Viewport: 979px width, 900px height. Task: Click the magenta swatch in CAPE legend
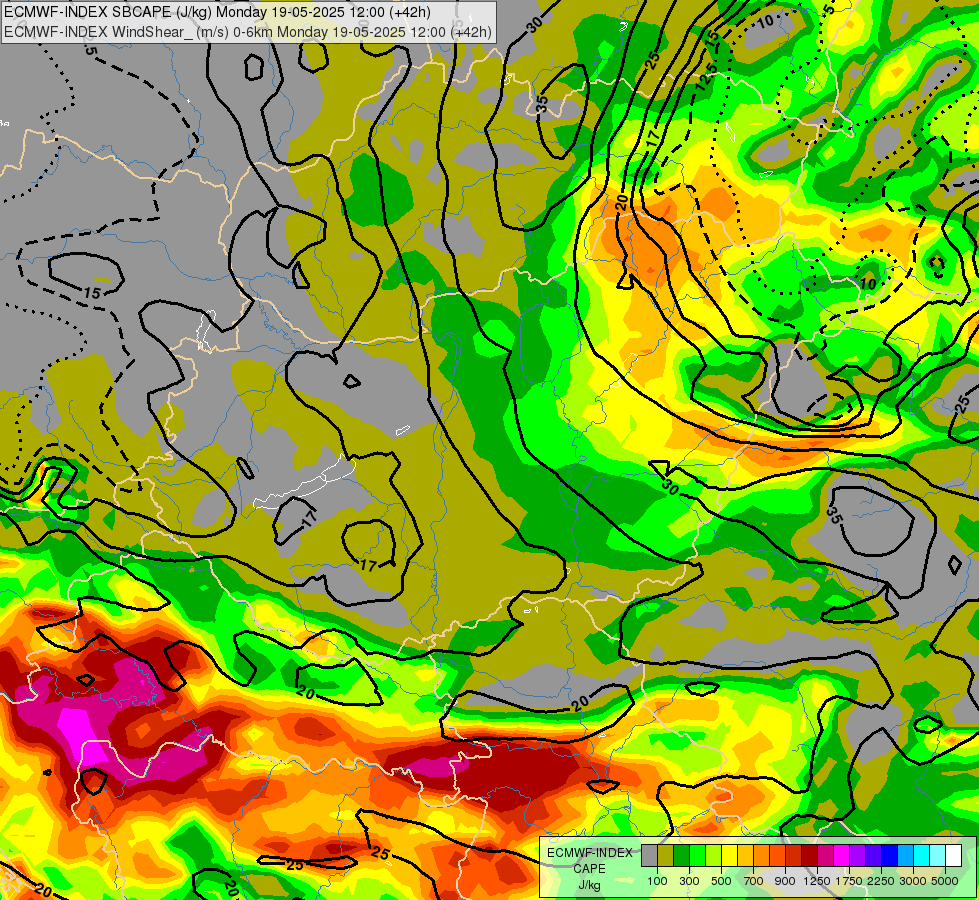tap(841, 856)
